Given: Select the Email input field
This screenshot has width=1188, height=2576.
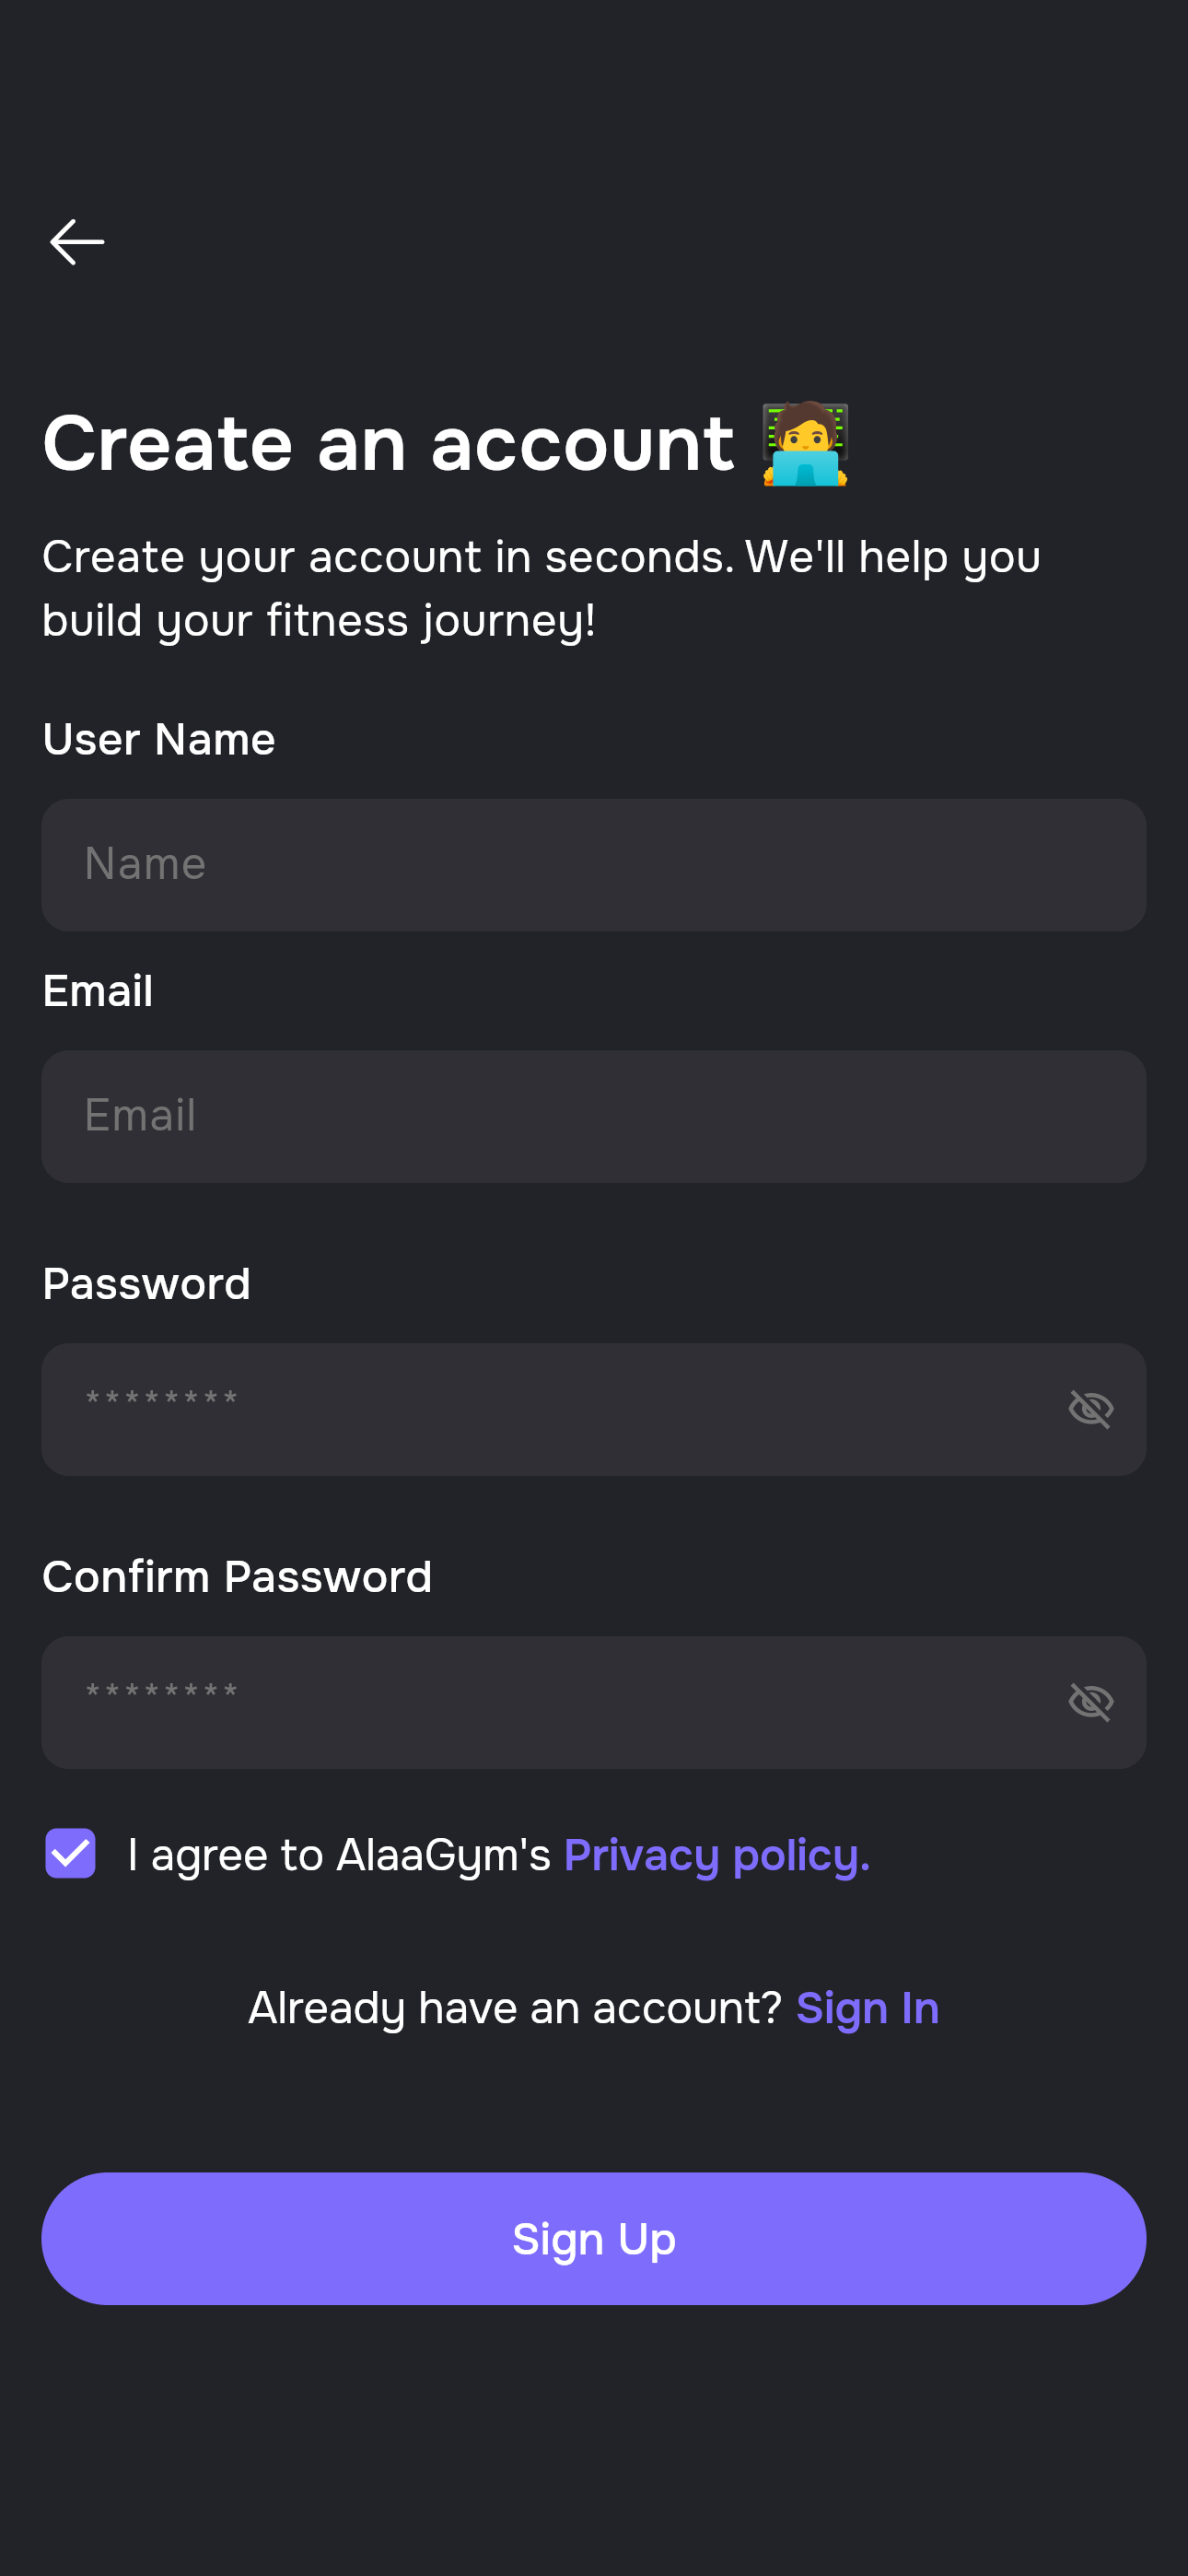Looking at the screenshot, I should 594,1116.
